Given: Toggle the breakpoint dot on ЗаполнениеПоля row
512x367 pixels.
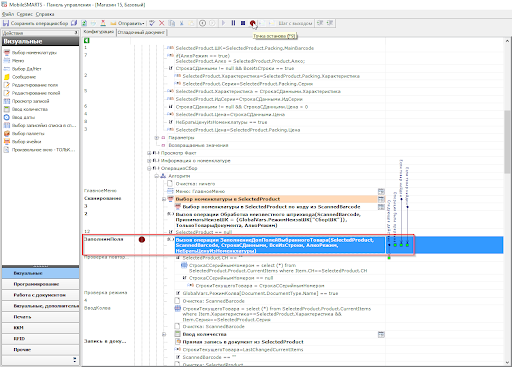Looking at the screenshot, I should point(142,239).
